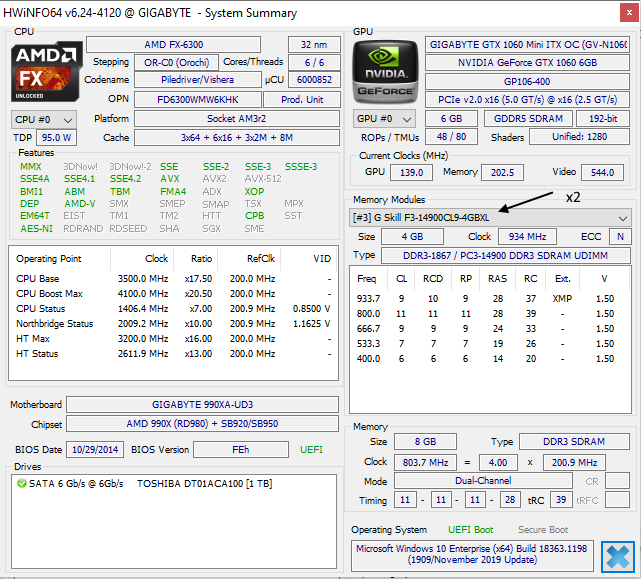Screen dimensions: 641x579
Task: Click the memory multiplier 4.00 field
Action: [x=498, y=463]
